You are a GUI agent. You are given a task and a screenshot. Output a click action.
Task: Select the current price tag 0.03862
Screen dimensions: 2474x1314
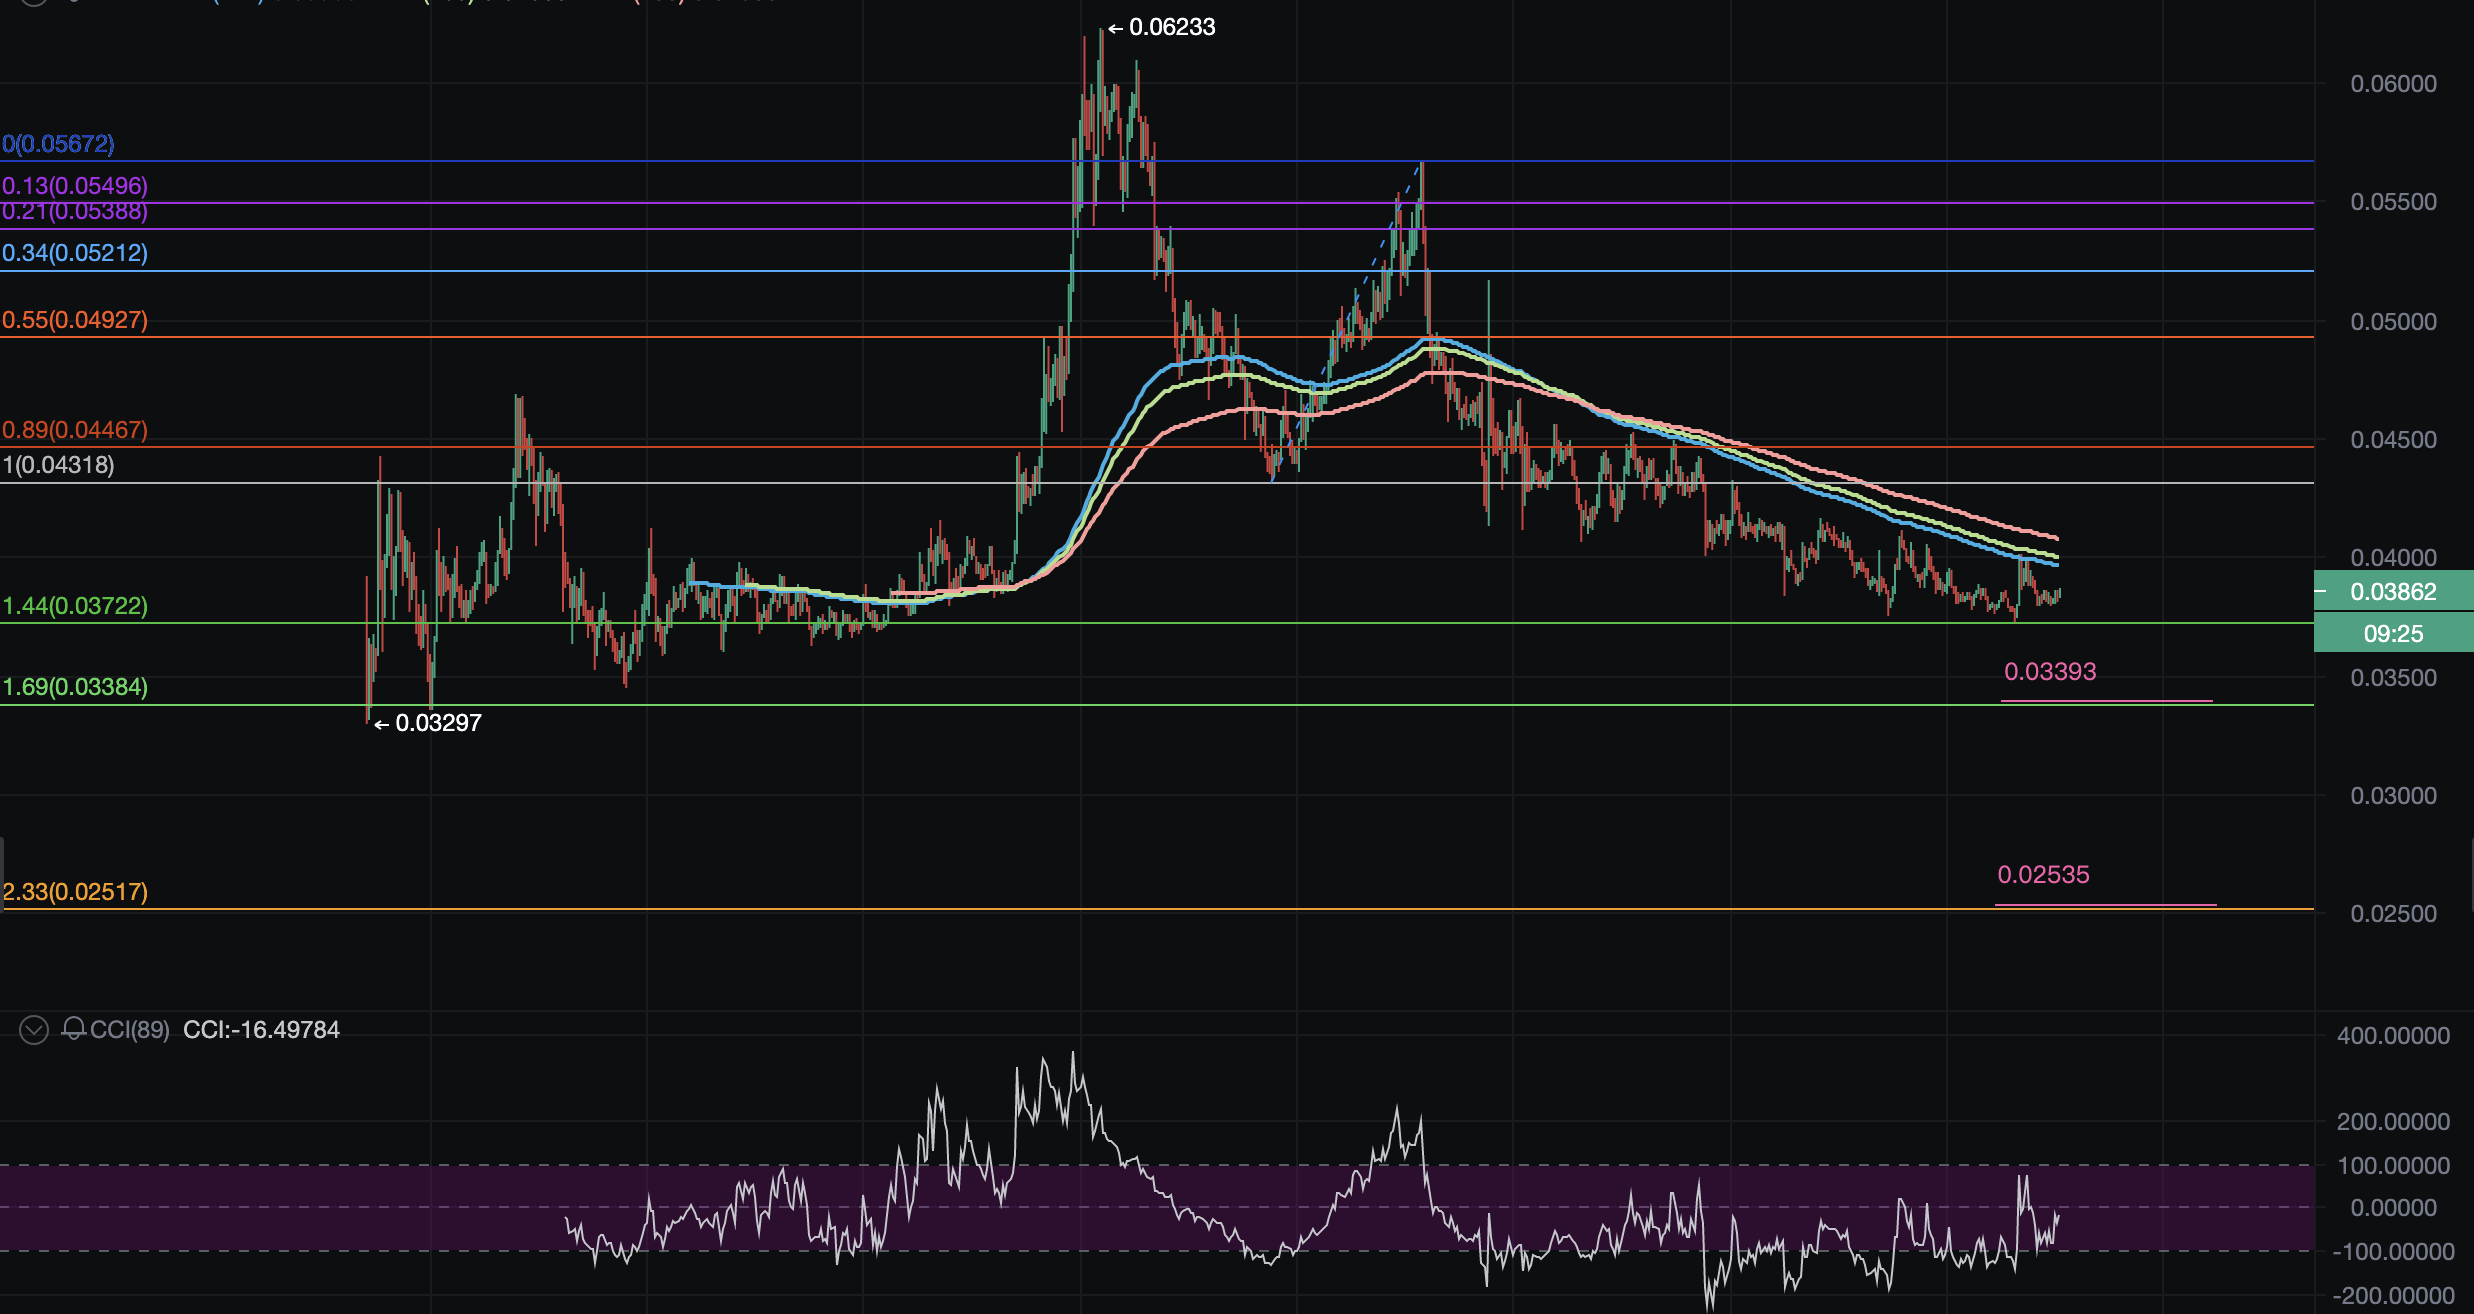[2392, 592]
